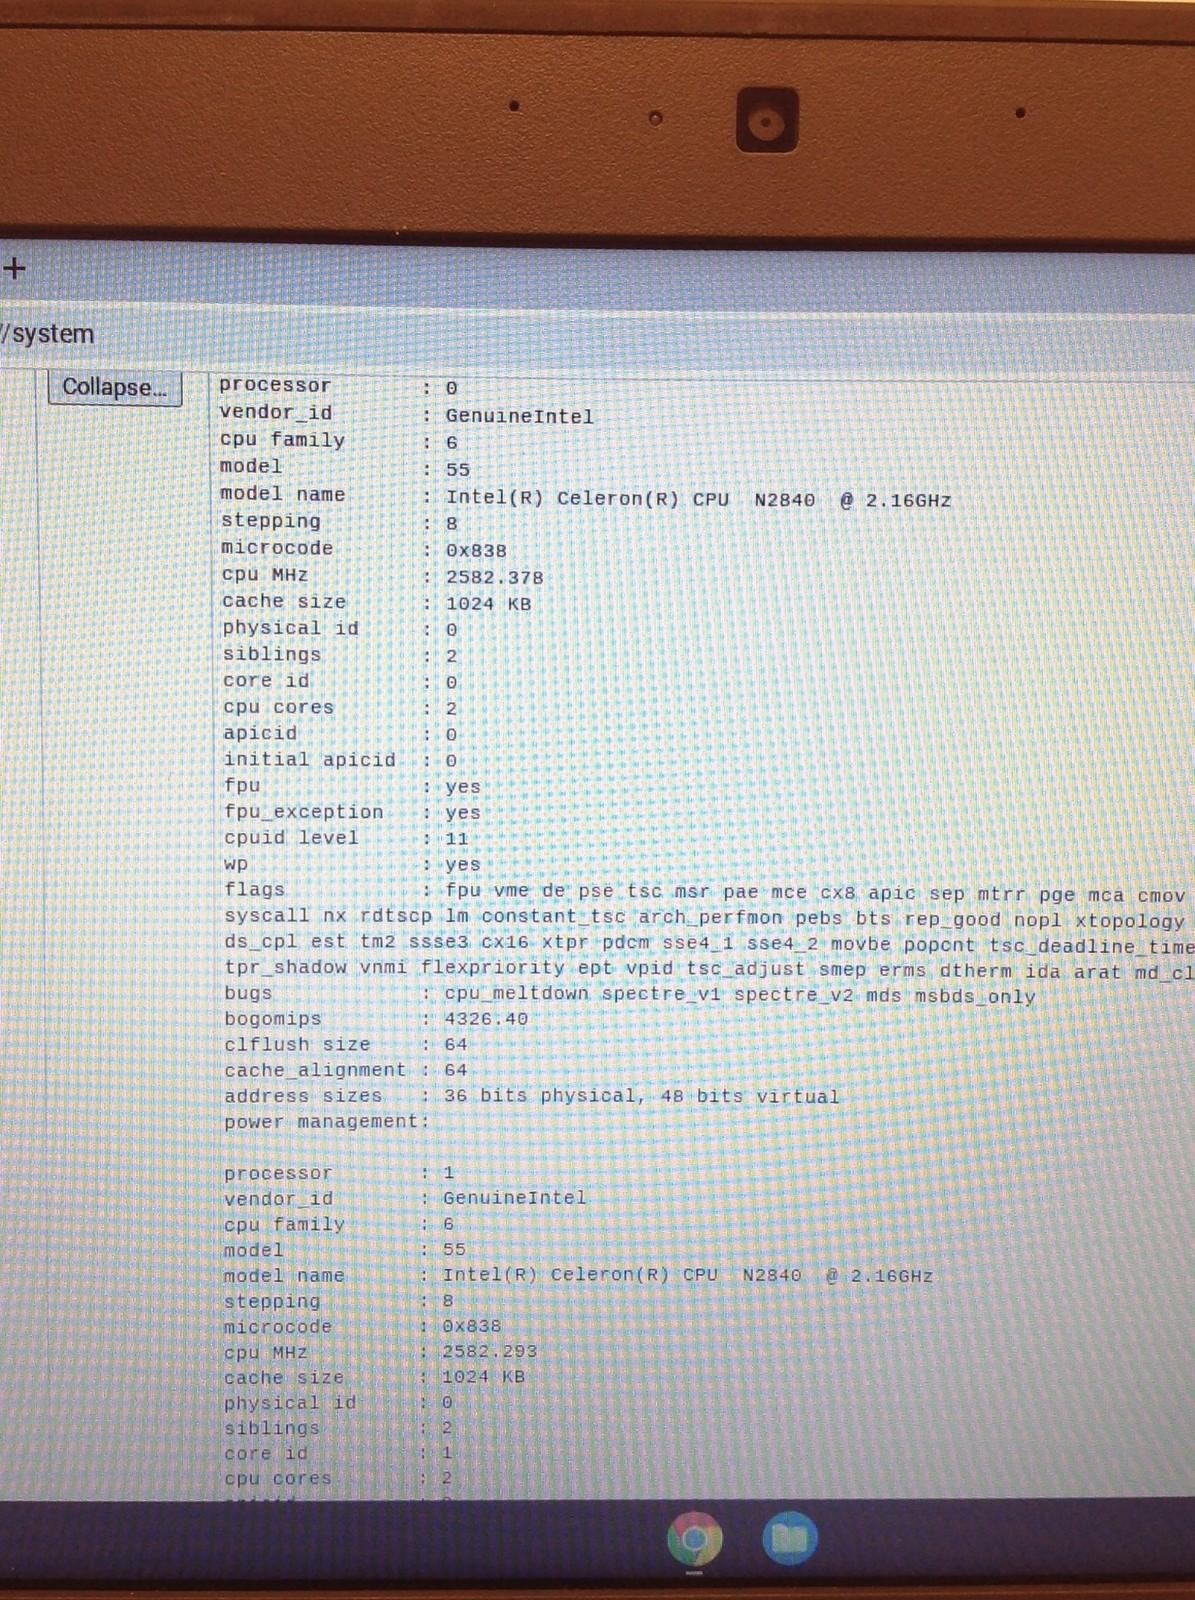This screenshot has width=1195, height=1600.
Task: Select the 'processor : 1' line
Action: [x=339, y=1172]
